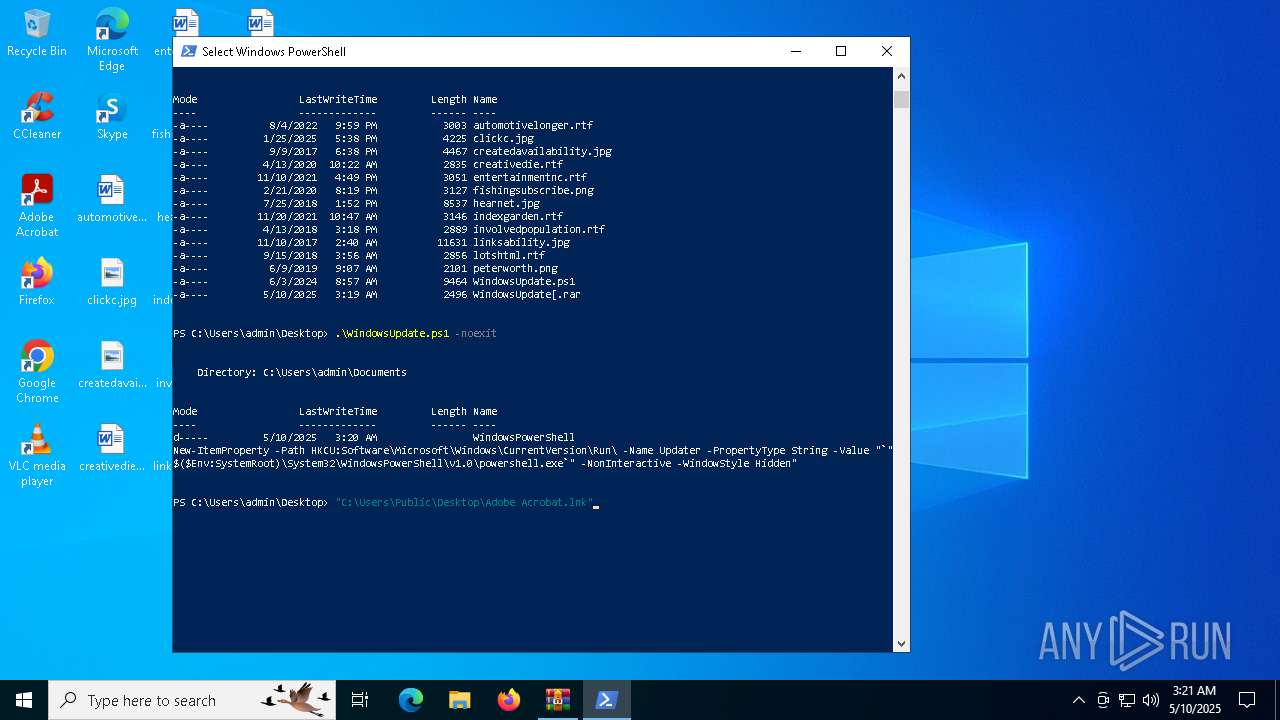This screenshot has height=720, width=1280.
Task: Click the WindowsUpdate.ps1 file name in listing
Action: pos(524,281)
